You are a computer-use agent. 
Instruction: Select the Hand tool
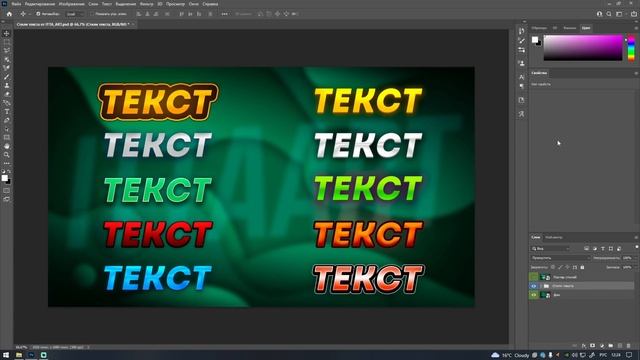coord(7,146)
